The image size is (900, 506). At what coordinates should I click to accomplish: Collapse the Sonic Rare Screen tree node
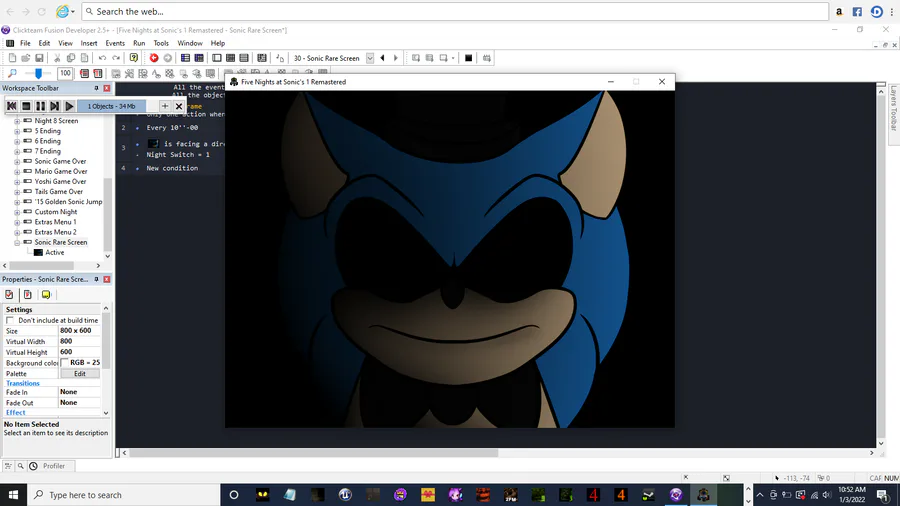click(x=17, y=243)
